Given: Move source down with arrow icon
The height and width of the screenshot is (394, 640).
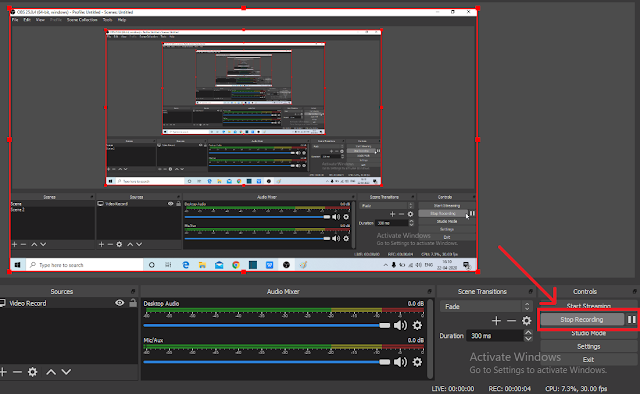Looking at the screenshot, I should [x=66, y=372].
